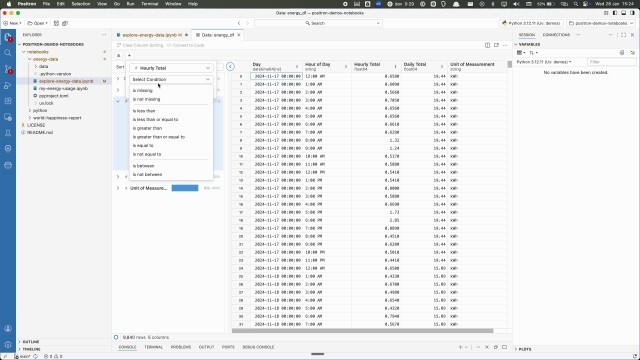Open the Run and Debug view
Viewport: 640px width, 360px height.
pyautogui.click(x=8, y=85)
